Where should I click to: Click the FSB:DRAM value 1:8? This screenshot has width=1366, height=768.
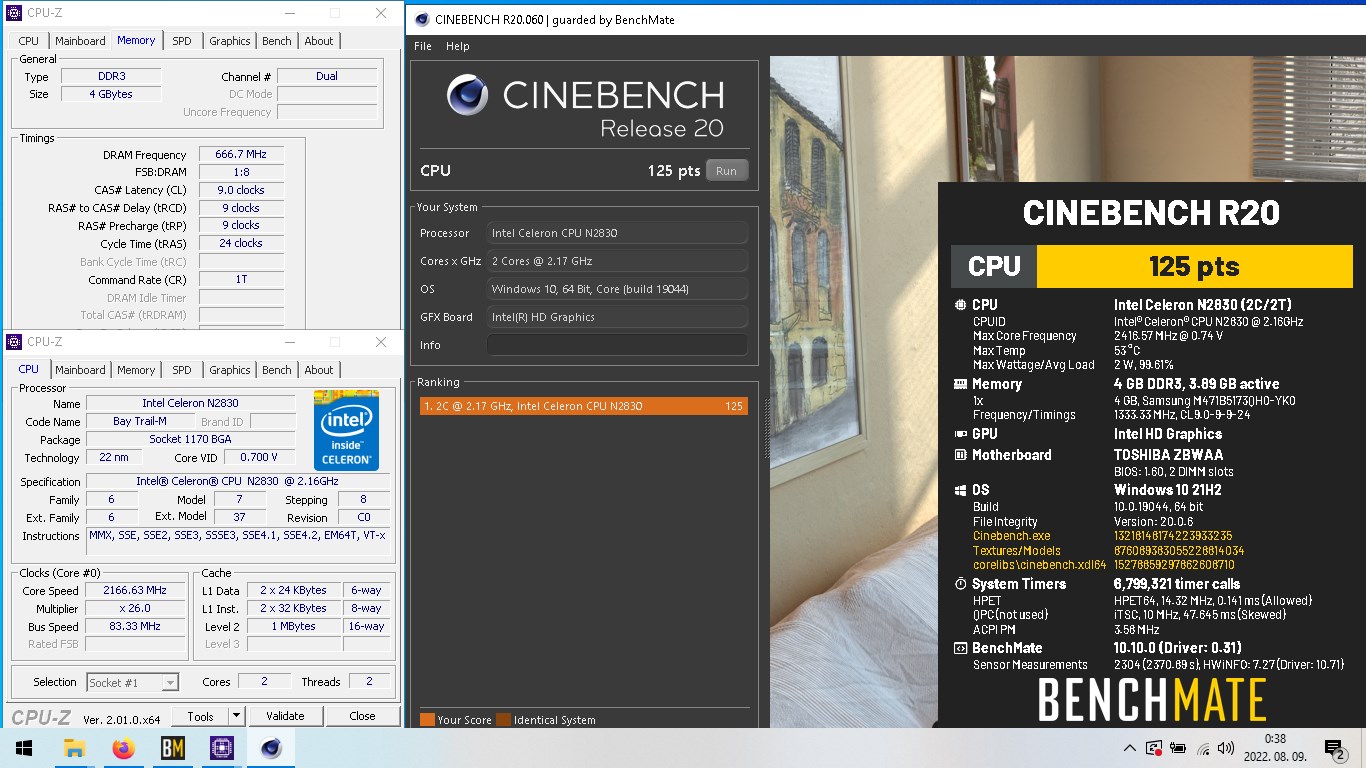tap(241, 172)
